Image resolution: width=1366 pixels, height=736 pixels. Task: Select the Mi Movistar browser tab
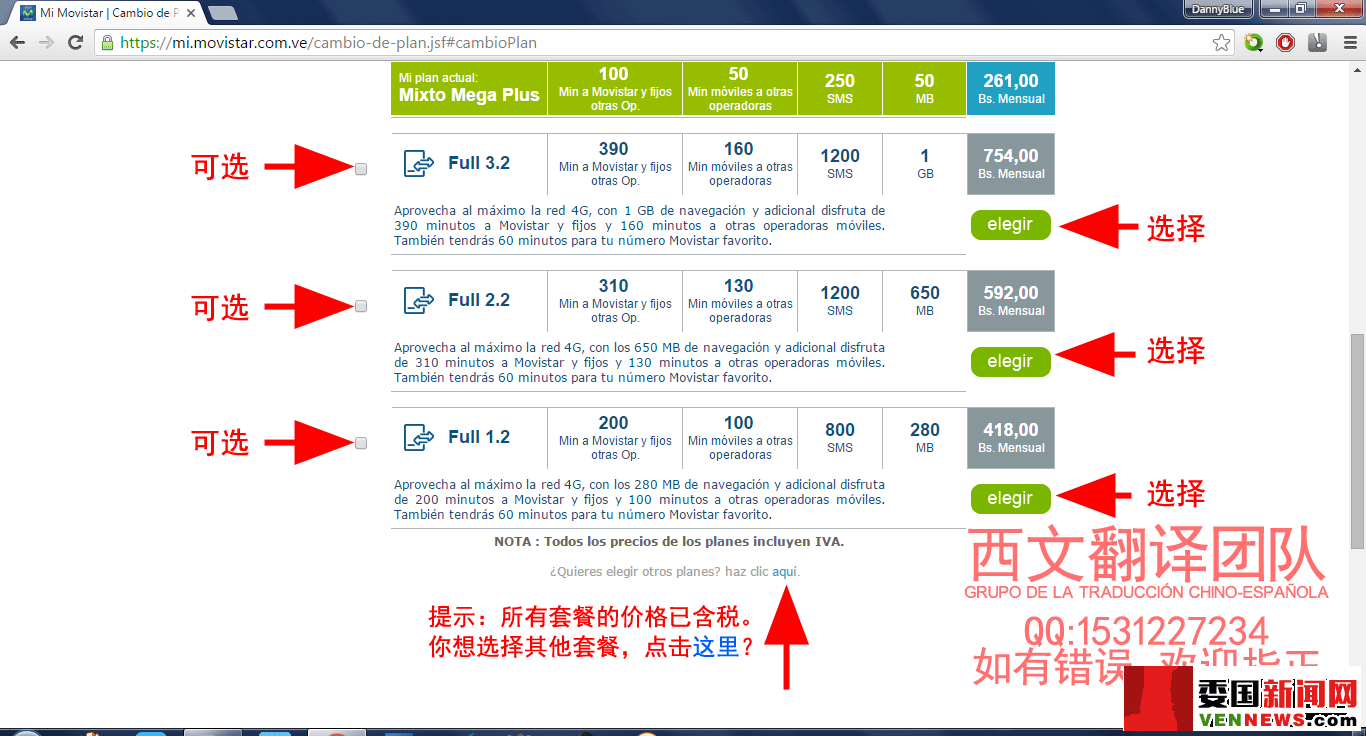[x=107, y=13]
